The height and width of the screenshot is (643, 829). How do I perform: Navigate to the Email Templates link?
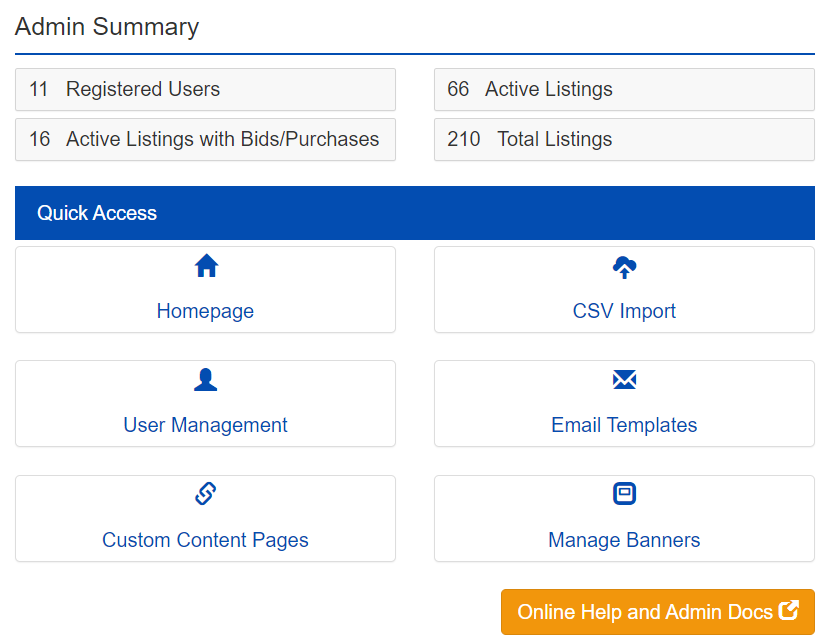pos(624,425)
